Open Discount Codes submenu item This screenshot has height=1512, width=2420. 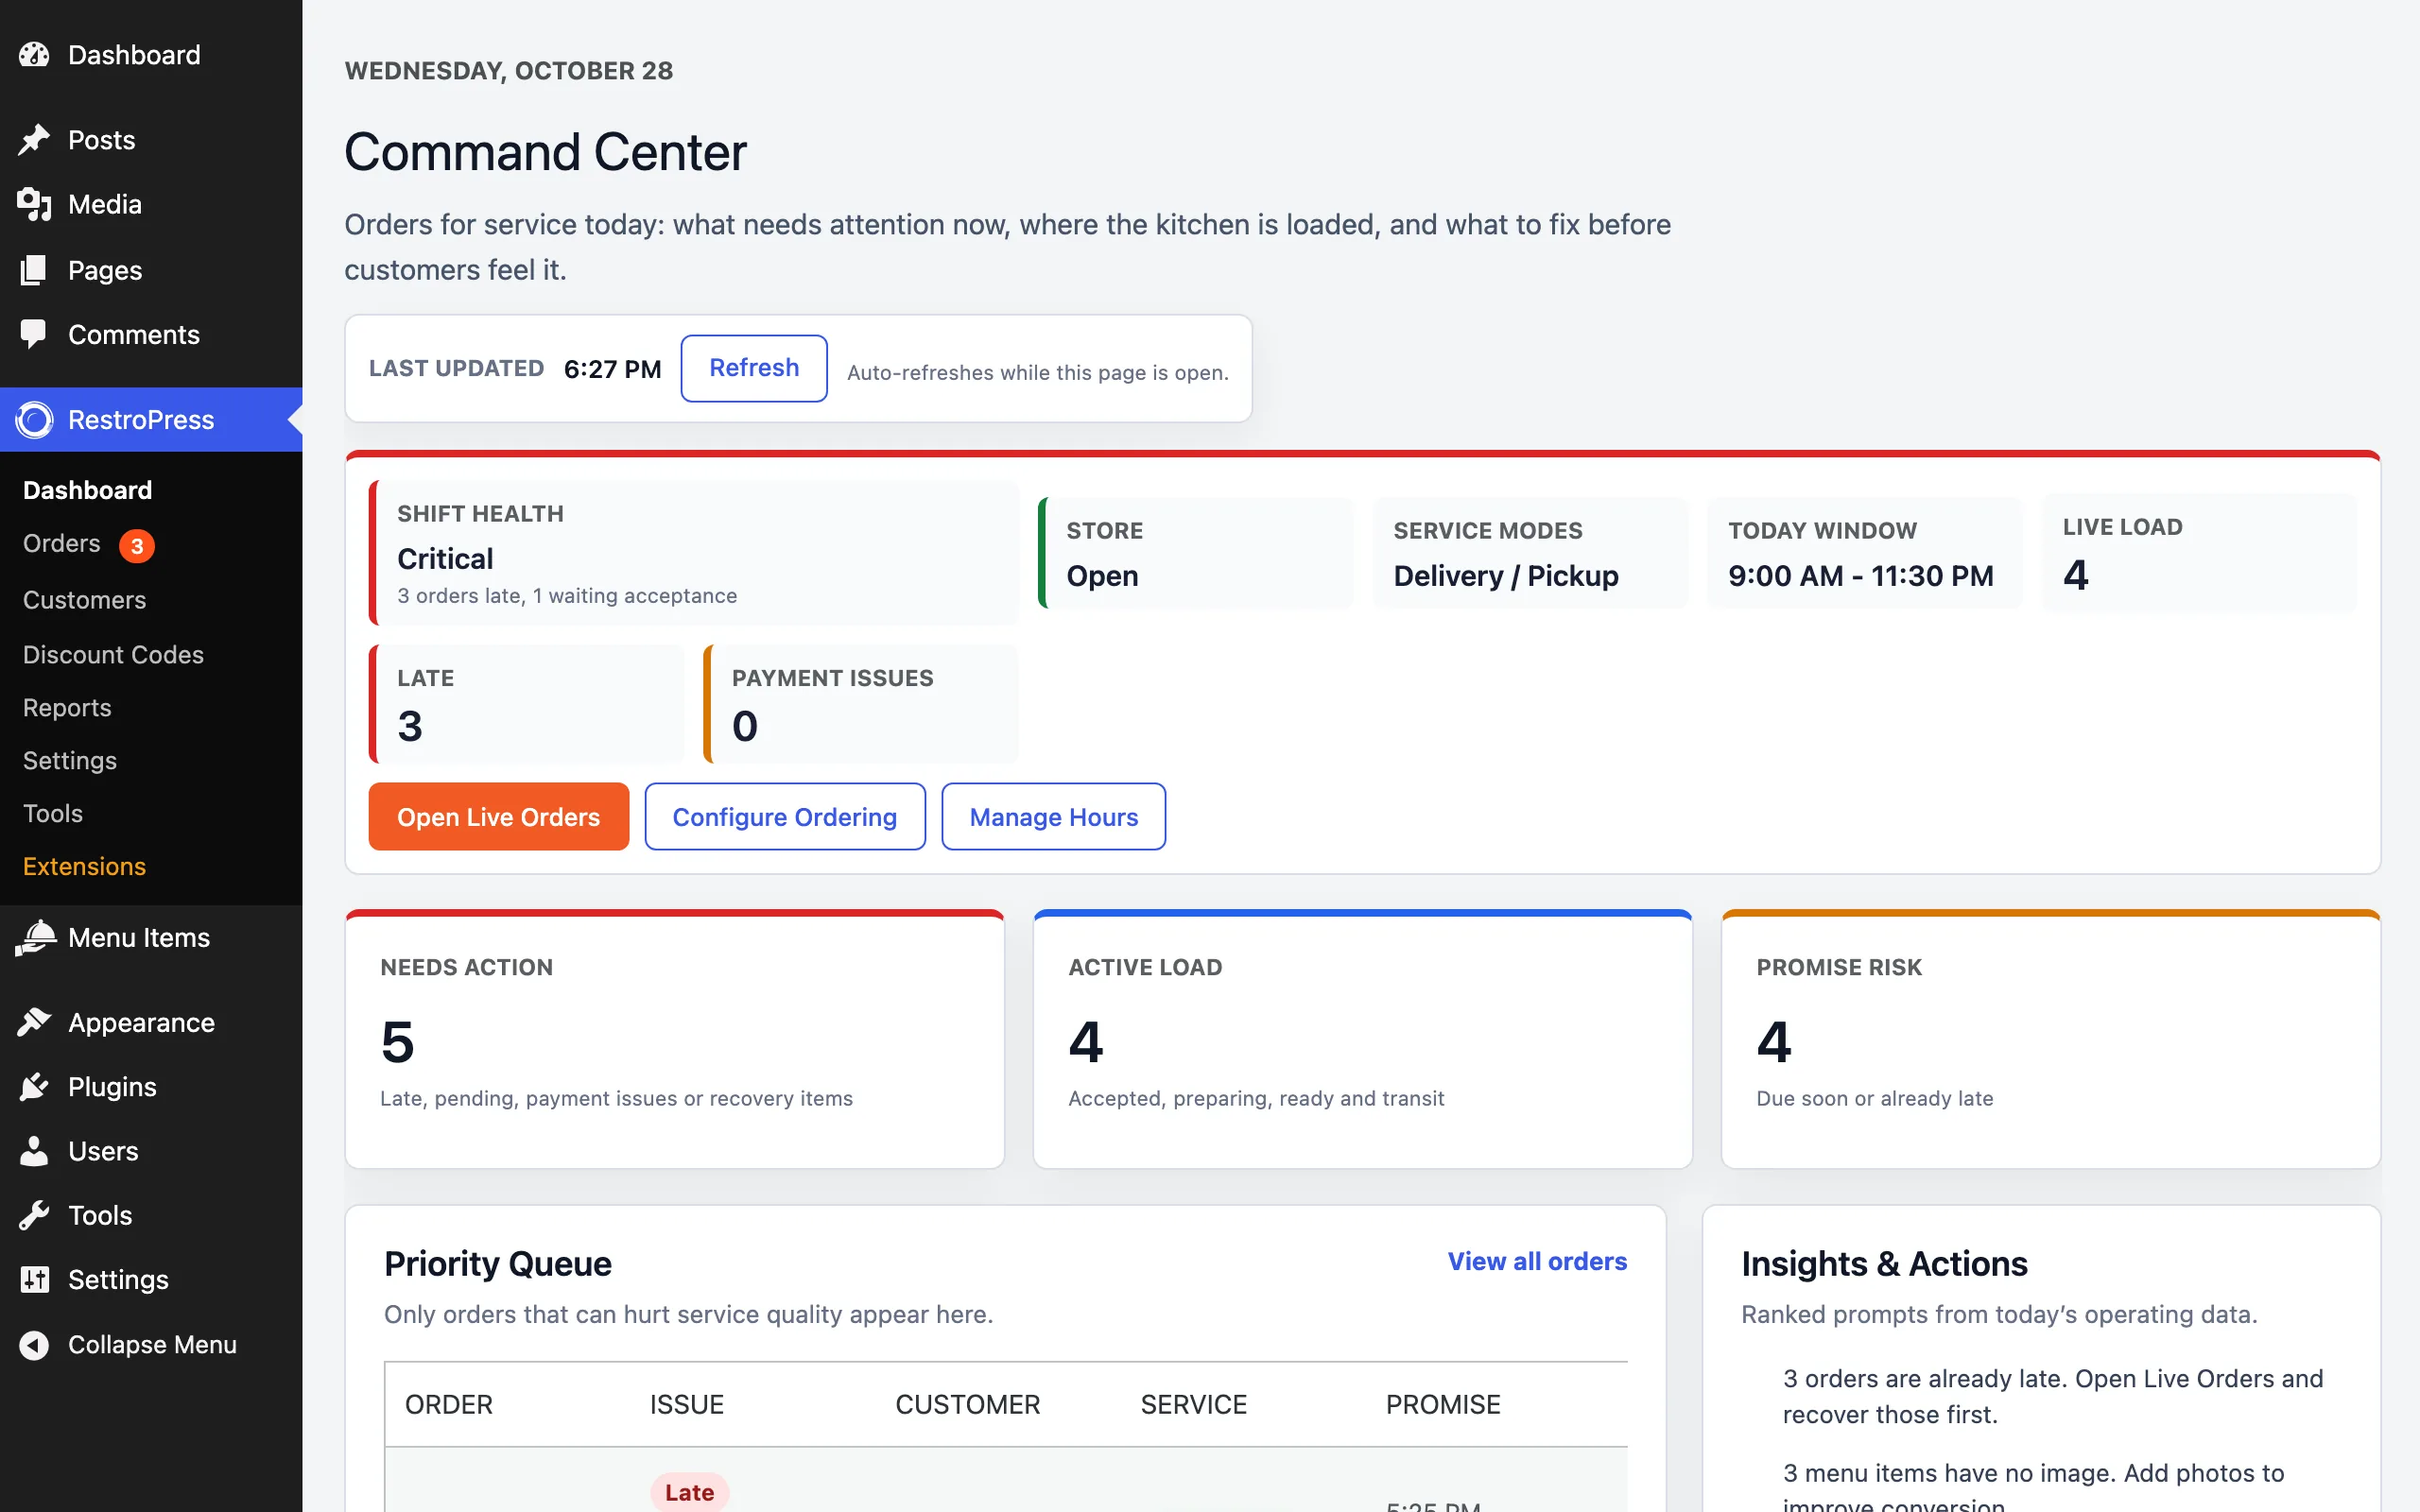(113, 655)
